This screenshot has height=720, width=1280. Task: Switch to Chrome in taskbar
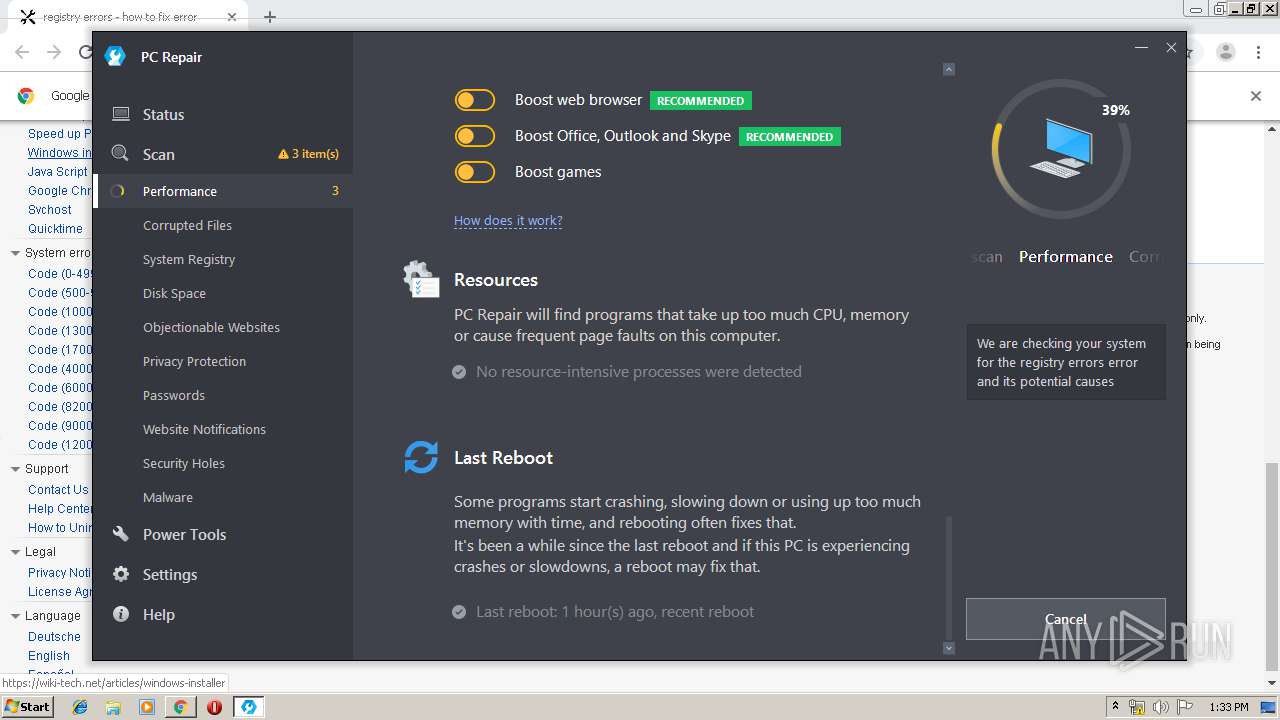180,707
